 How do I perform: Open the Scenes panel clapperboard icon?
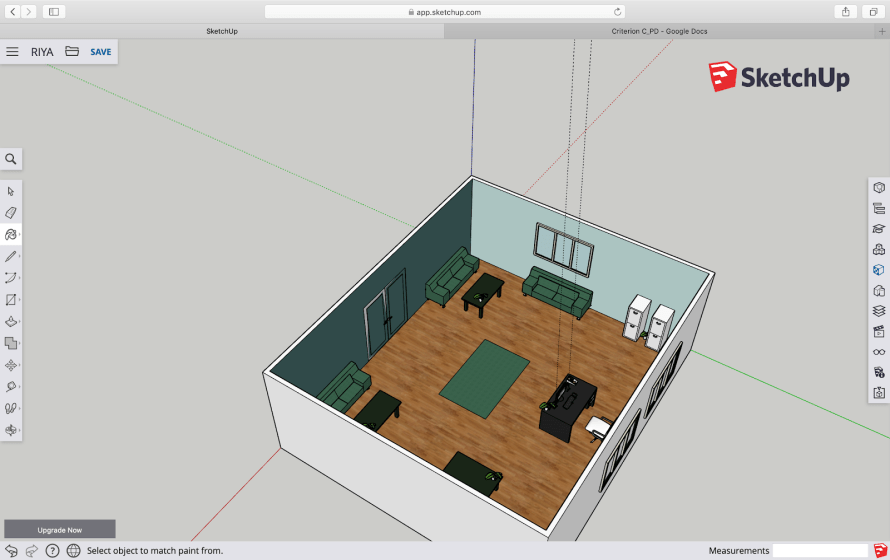coord(878,331)
